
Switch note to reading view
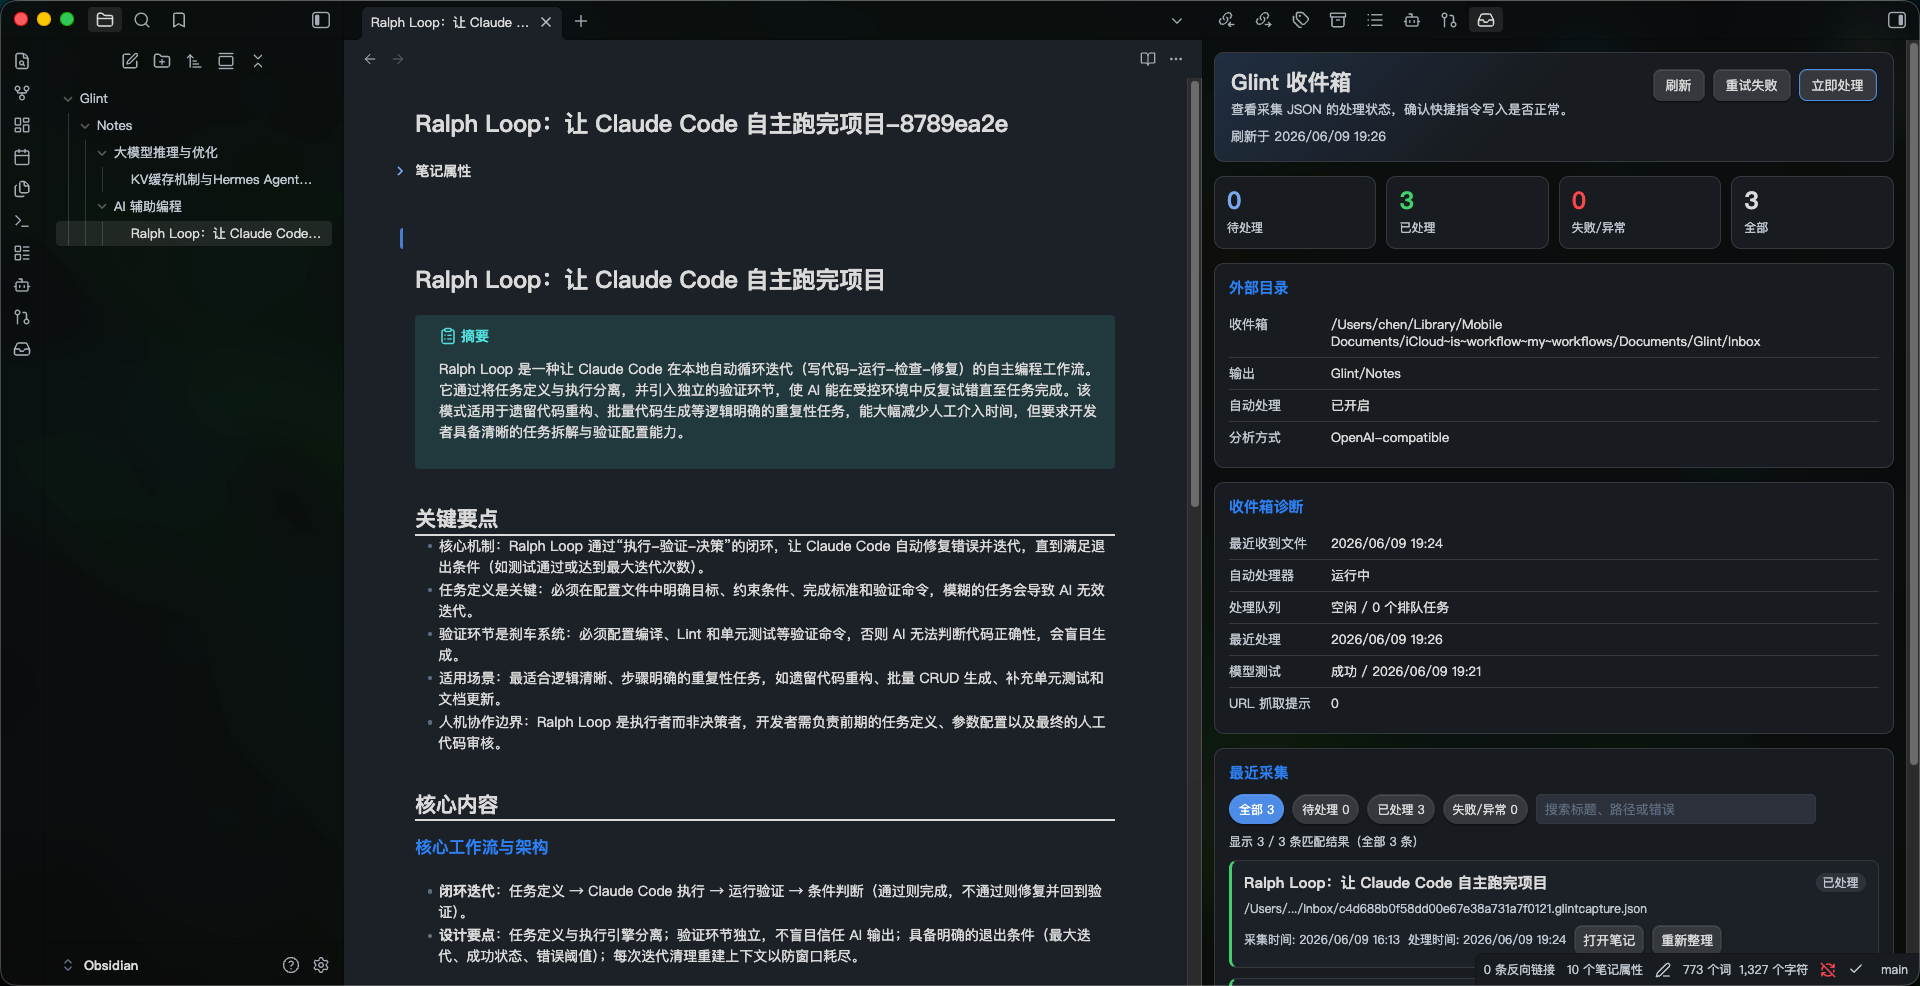click(x=1148, y=59)
